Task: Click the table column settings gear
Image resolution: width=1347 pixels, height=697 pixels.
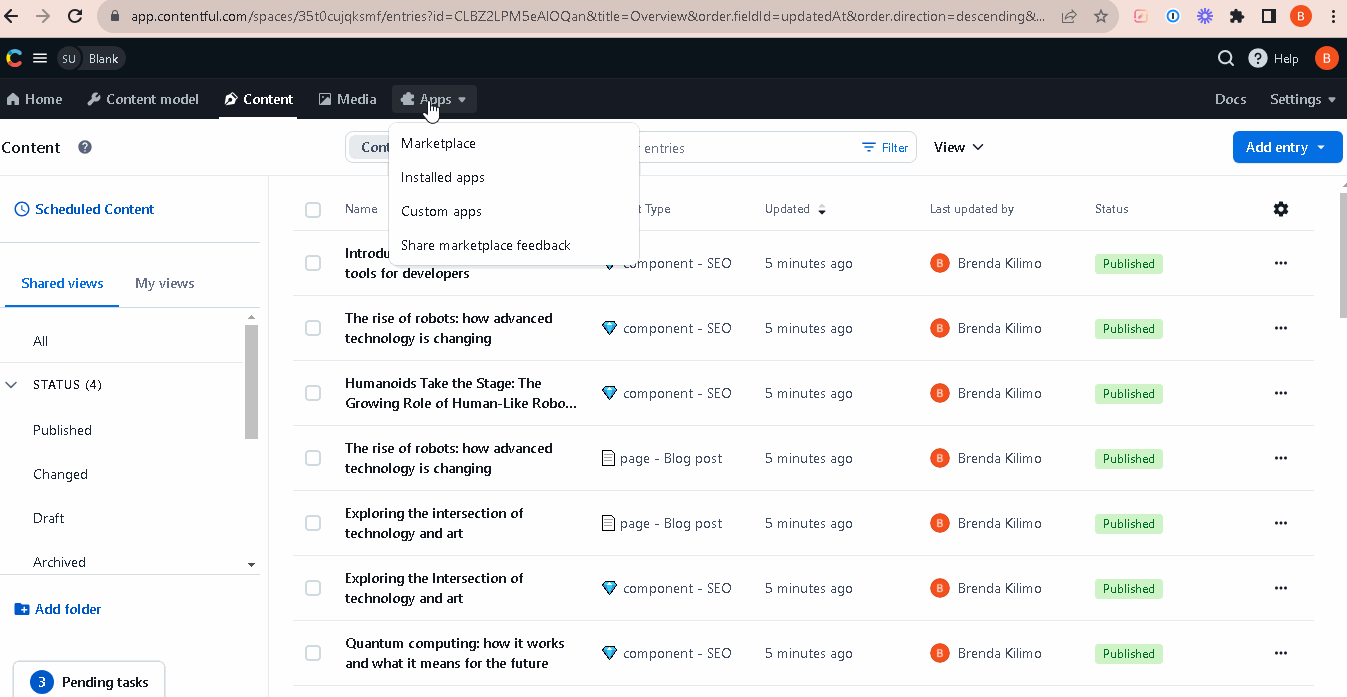Action: [x=1281, y=209]
